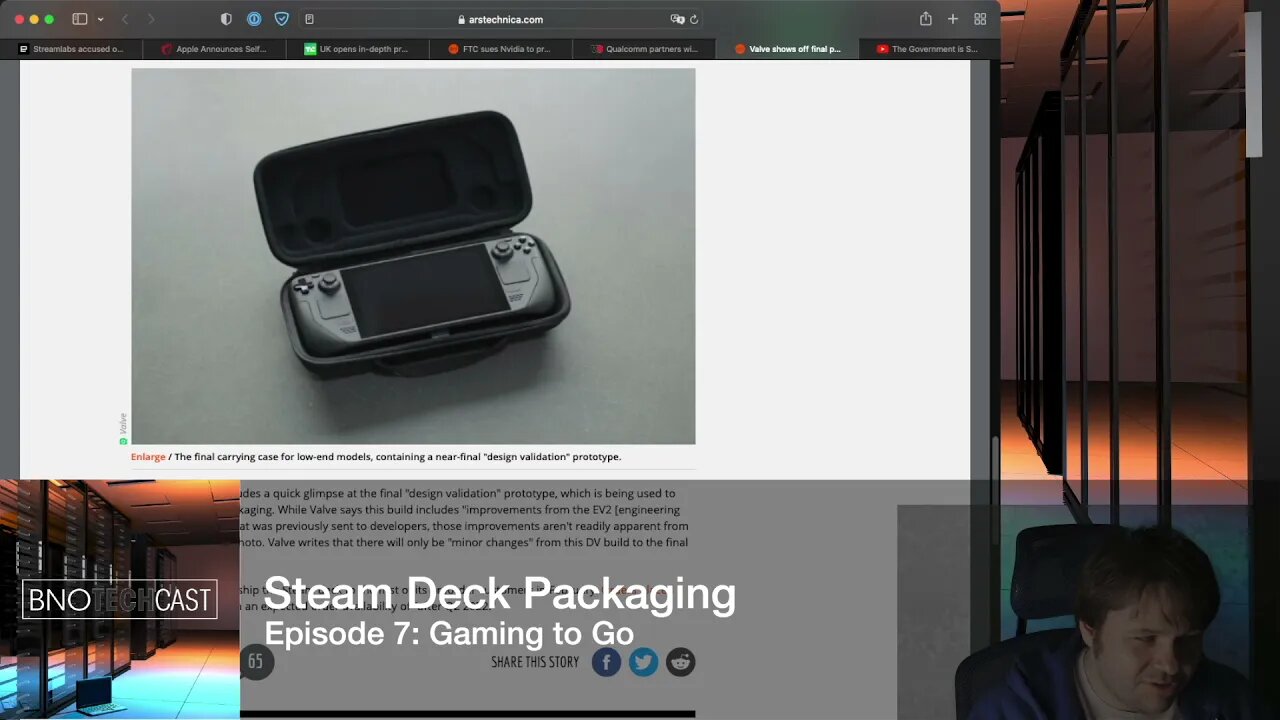Show tab overview grid
The width and height of the screenshot is (1280, 720).
pos(980,19)
